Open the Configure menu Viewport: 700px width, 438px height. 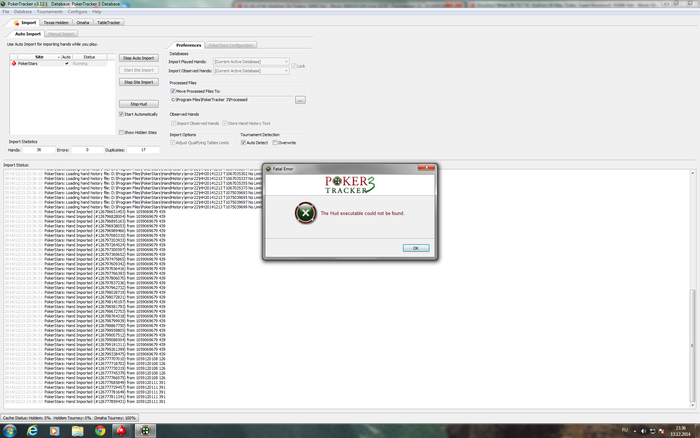point(78,12)
